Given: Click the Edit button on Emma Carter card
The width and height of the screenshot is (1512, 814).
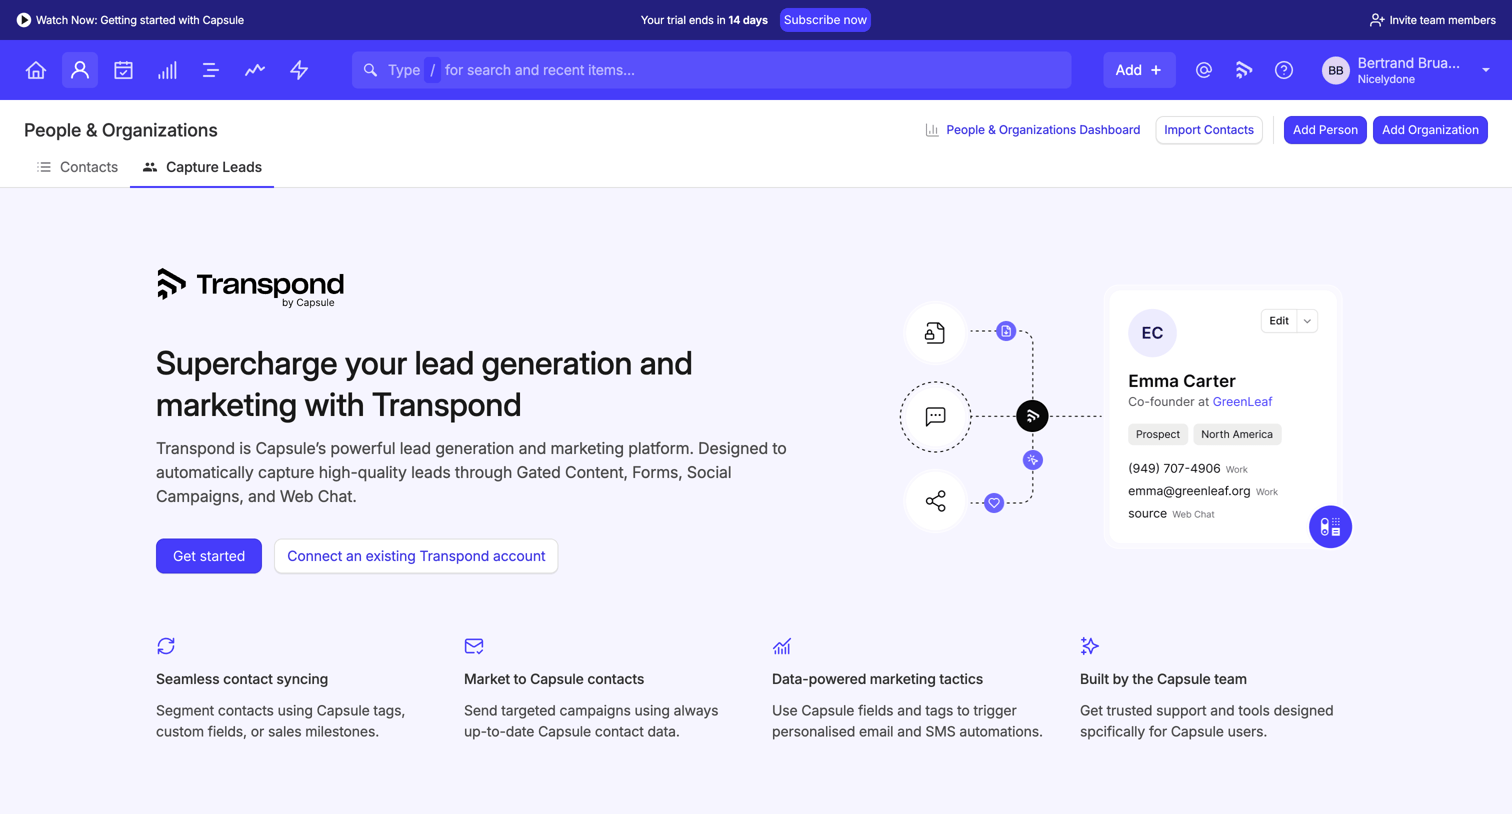Looking at the screenshot, I should tap(1279, 321).
